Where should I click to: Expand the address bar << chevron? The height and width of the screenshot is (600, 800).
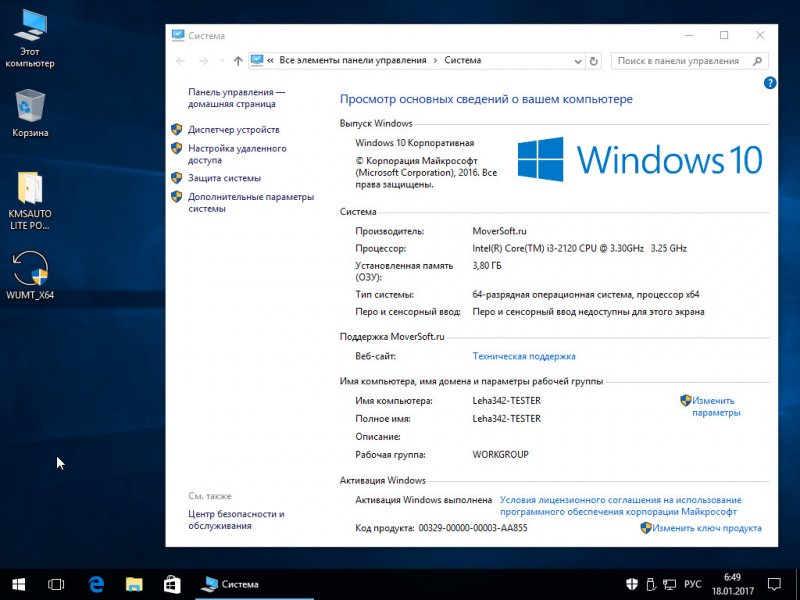270,60
